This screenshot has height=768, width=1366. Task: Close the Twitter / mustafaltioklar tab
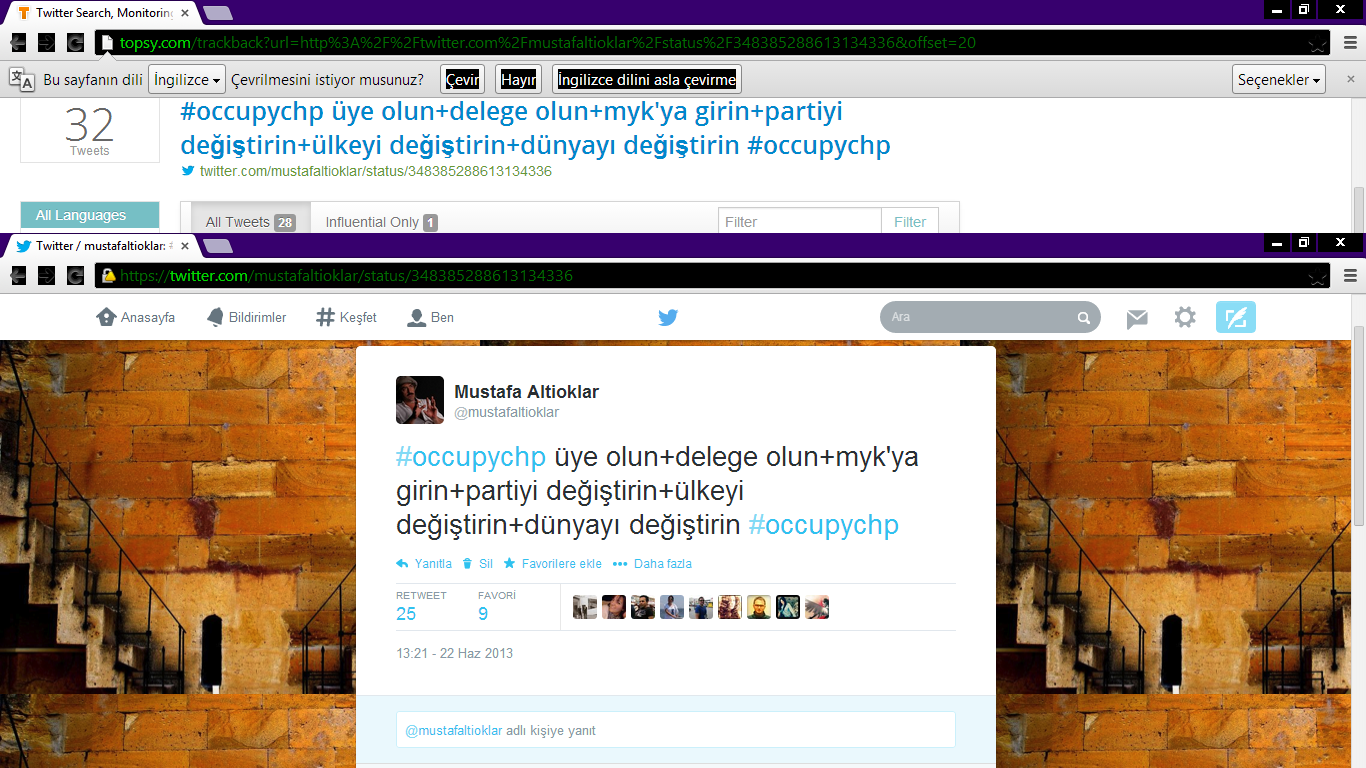[x=185, y=245]
